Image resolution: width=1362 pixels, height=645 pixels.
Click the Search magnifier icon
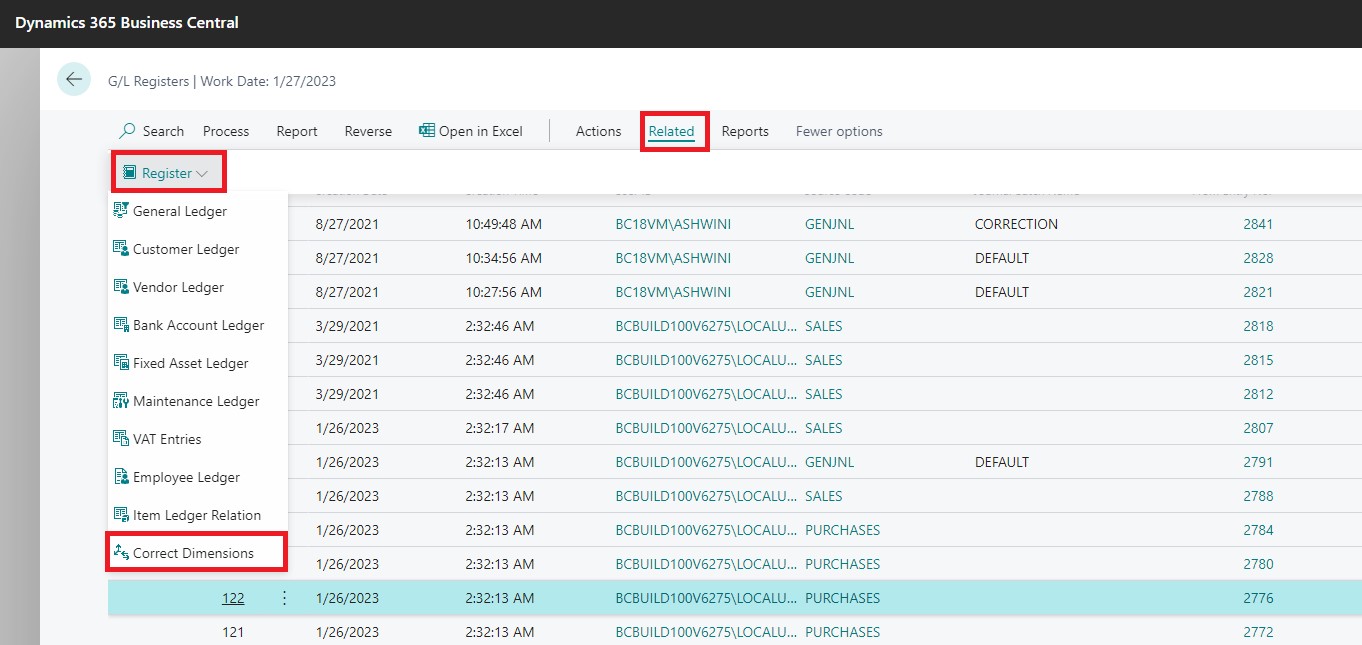point(127,131)
